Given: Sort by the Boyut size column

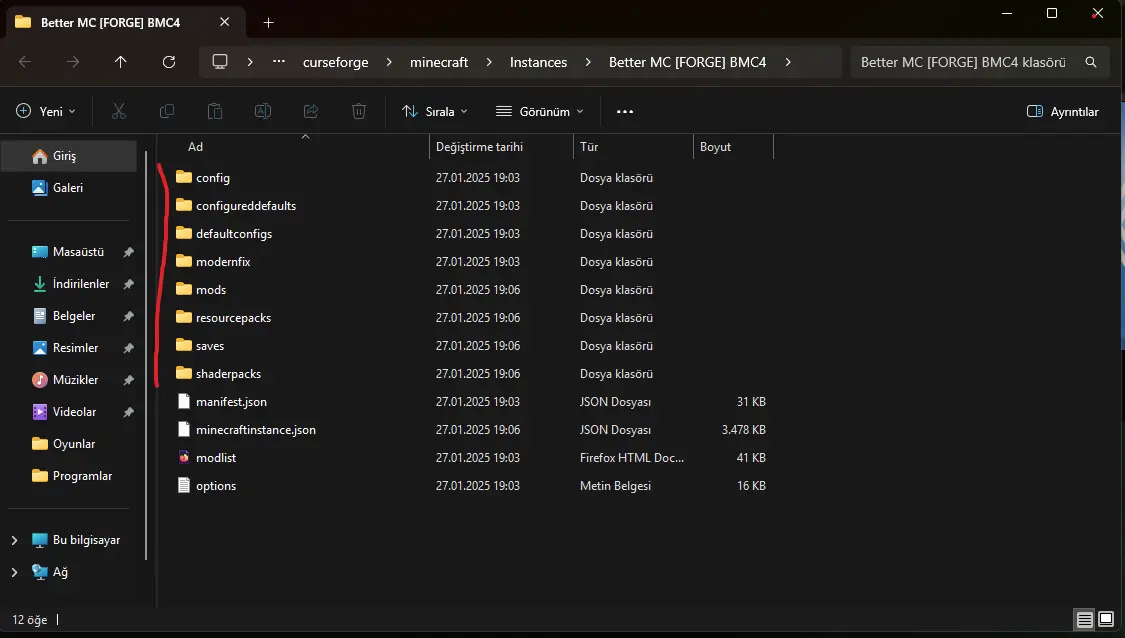Looking at the screenshot, I should [x=715, y=146].
